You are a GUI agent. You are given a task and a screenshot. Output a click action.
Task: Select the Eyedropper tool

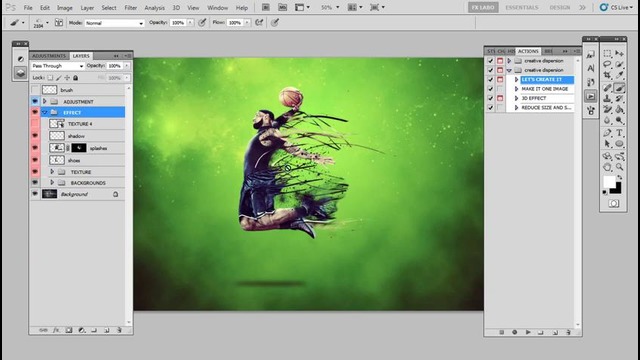click(620, 76)
